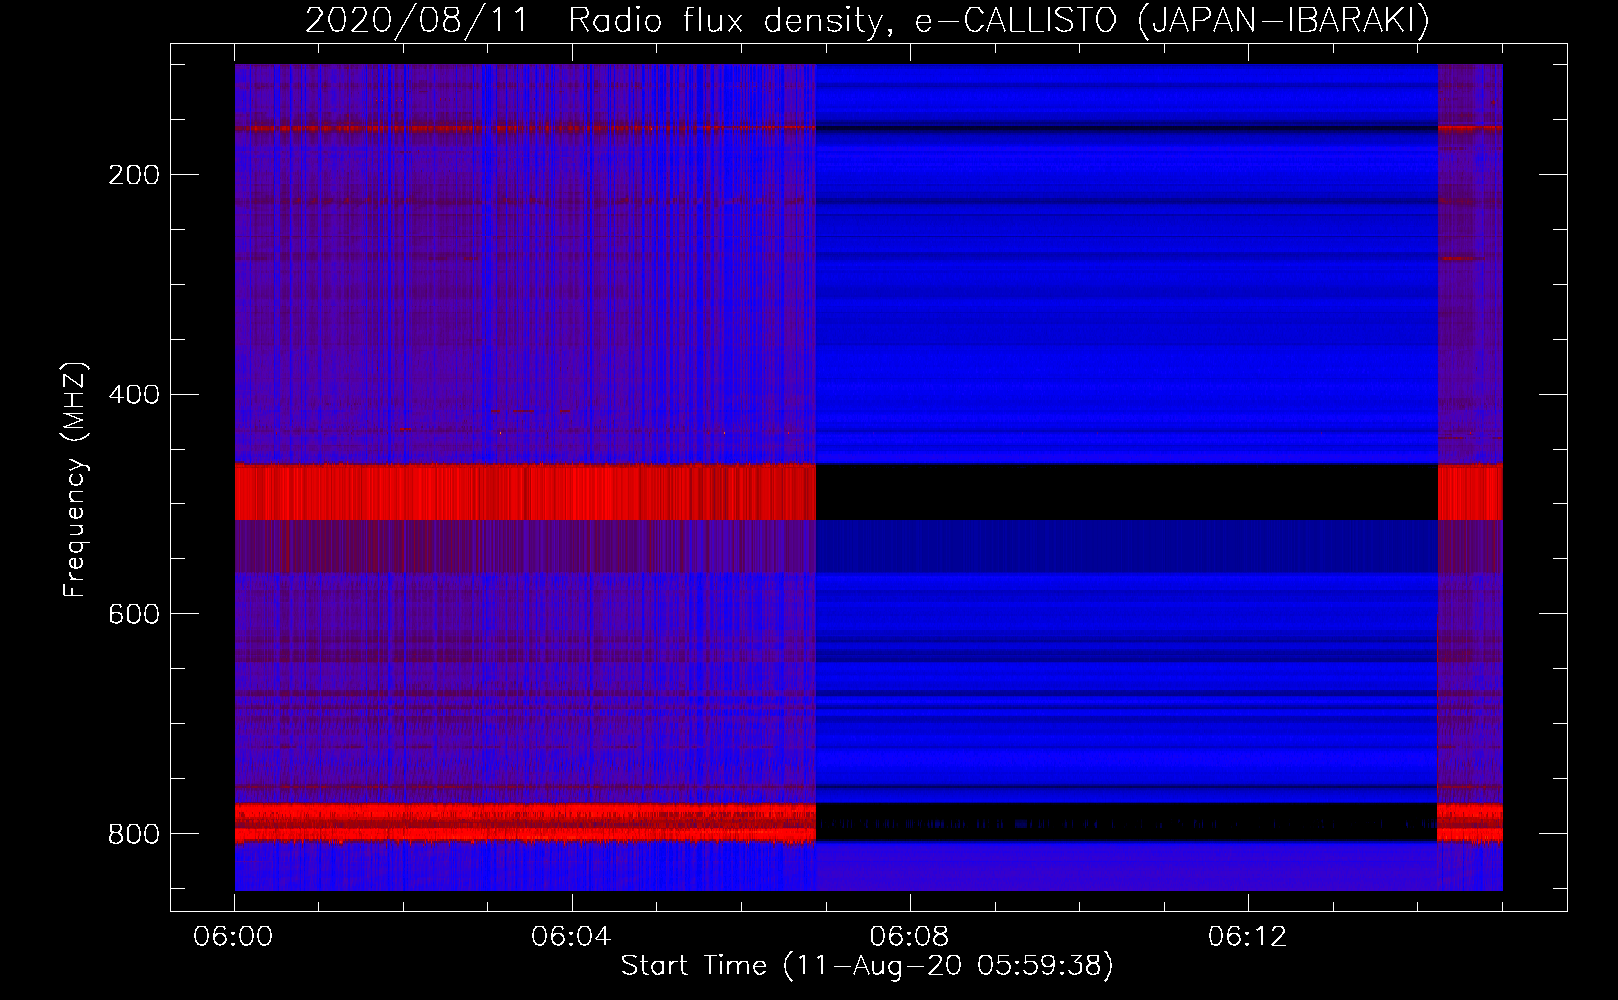Click the 06:04 time tick label
This screenshot has width=1618, height=1000.
[571, 937]
